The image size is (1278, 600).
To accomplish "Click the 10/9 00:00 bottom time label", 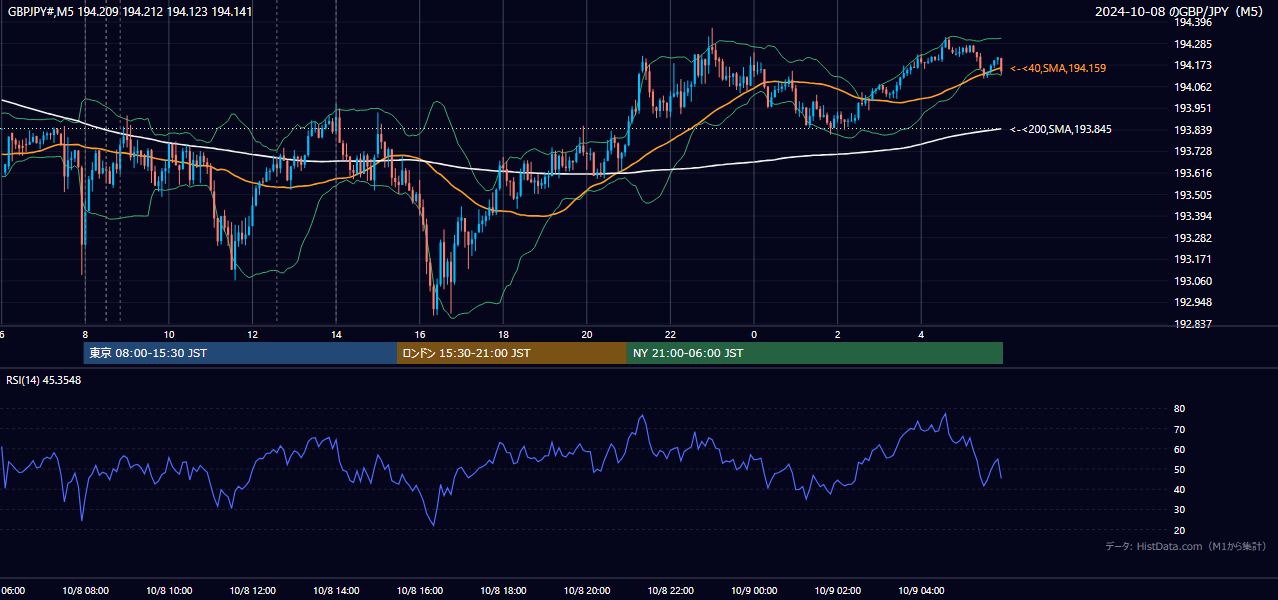I will (x=754, y=591).
